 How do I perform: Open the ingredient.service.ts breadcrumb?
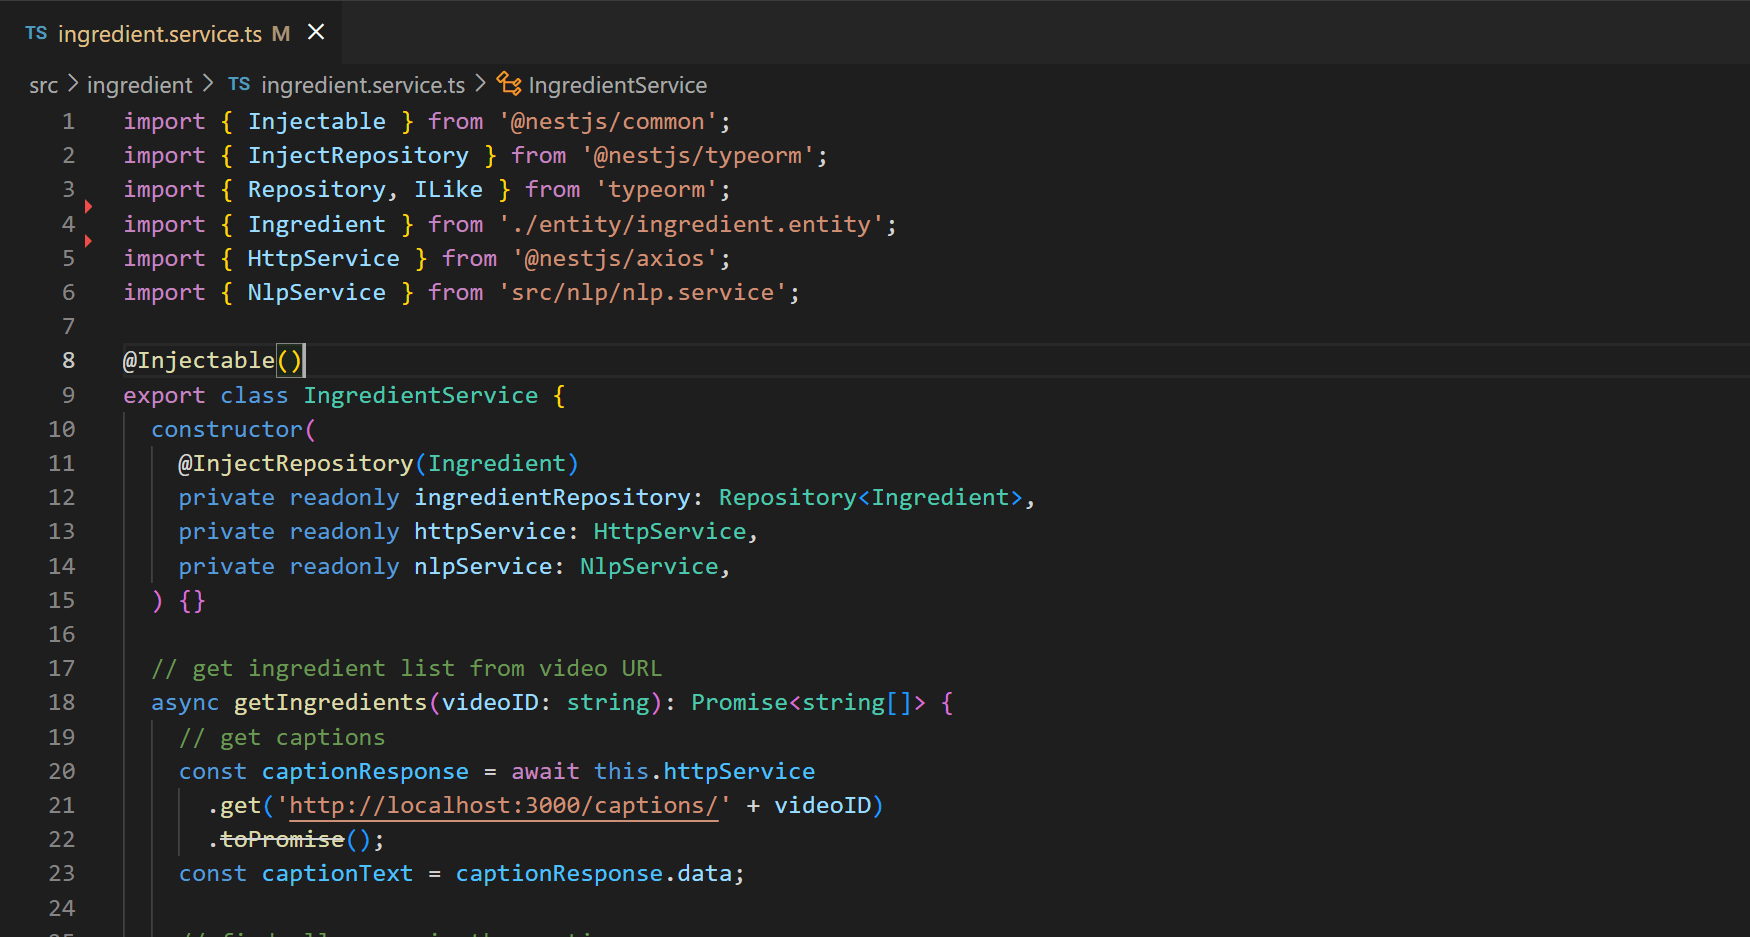[x=363, y=85]
